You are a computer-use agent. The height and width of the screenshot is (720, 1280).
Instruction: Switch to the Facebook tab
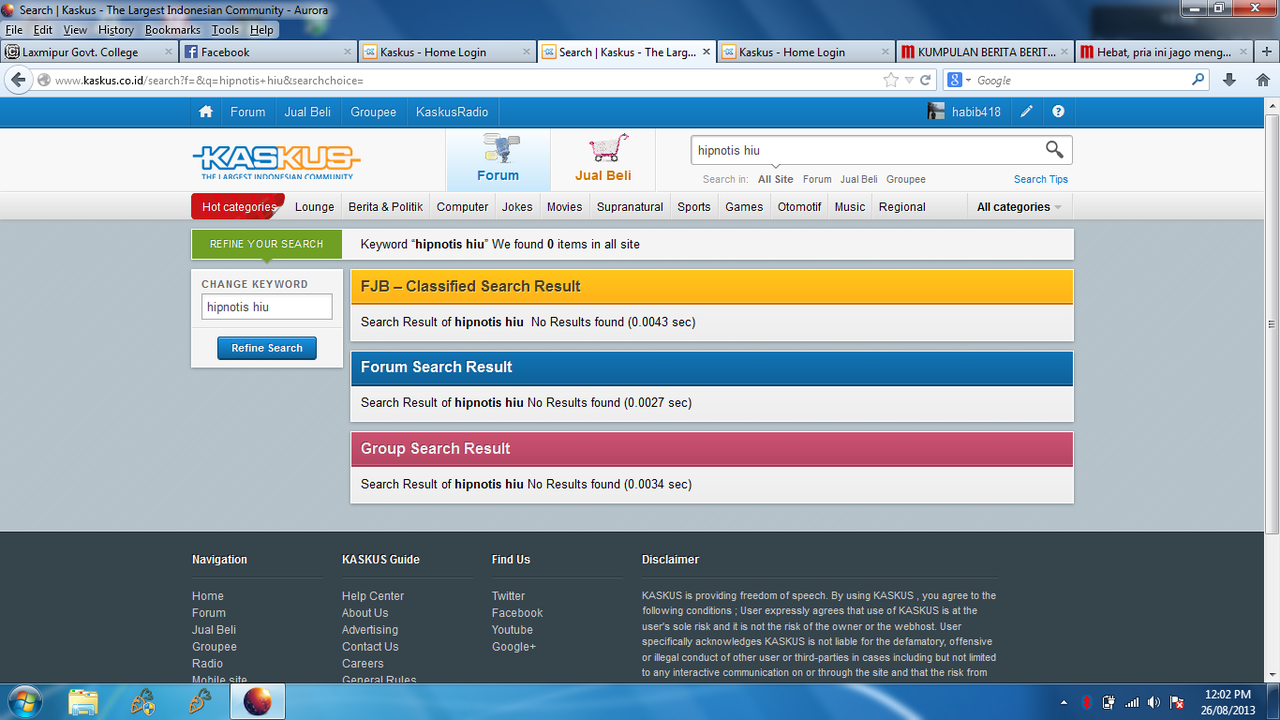click(x=268, y=52)
